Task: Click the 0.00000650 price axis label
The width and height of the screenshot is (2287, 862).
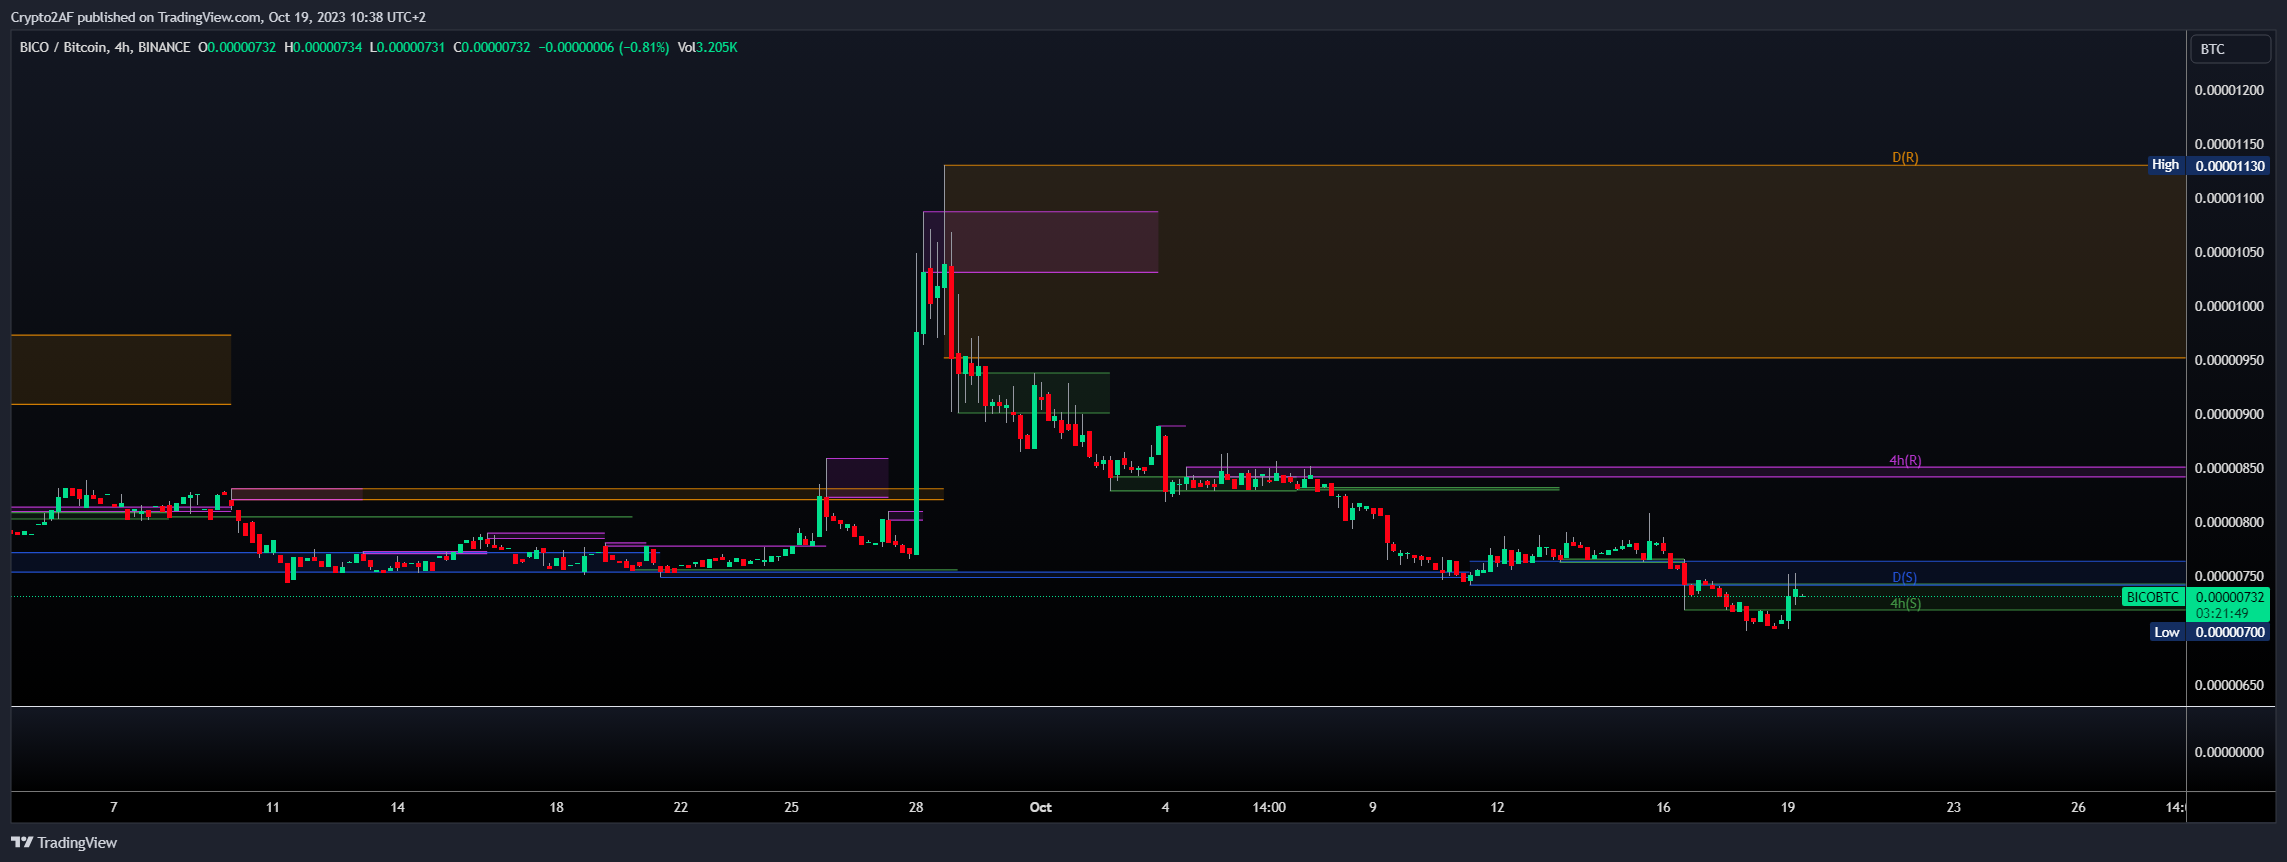Action: [2227, 685]
